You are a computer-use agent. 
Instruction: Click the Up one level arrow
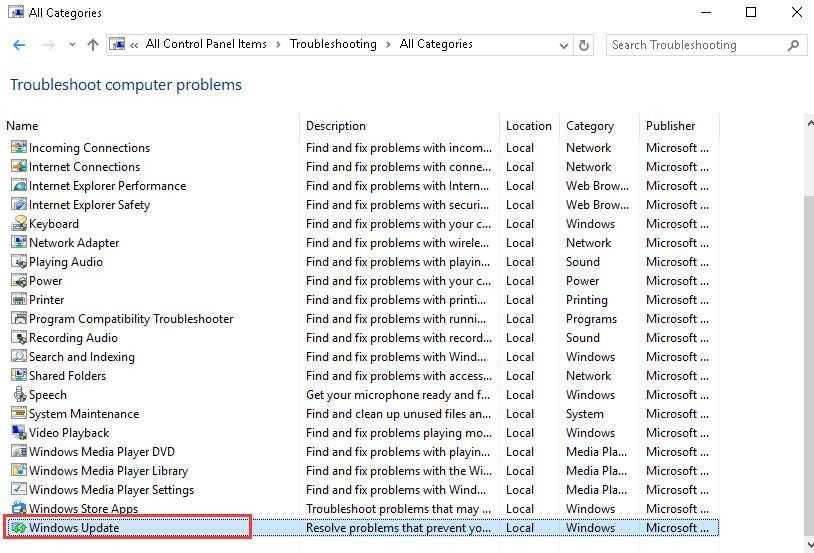(93, 45)
